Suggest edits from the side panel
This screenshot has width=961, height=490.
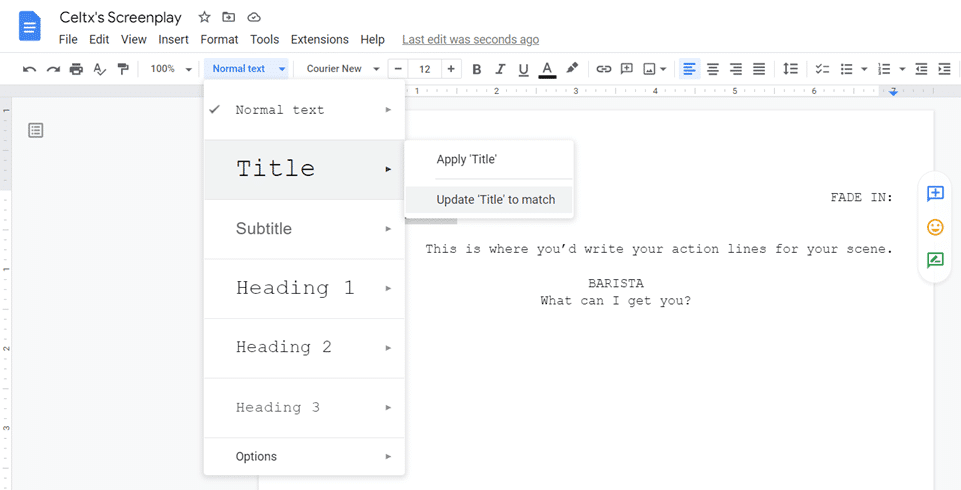tap(935, 260)
